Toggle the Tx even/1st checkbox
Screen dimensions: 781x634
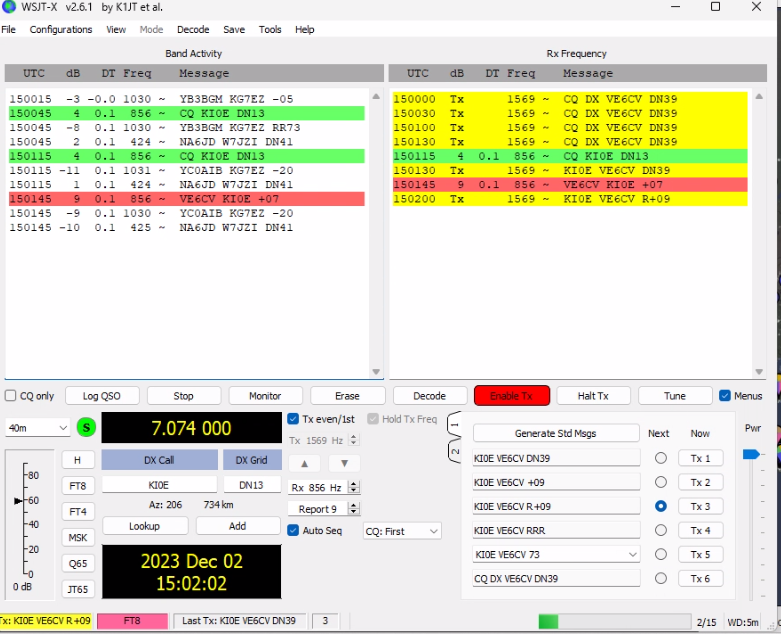click(x=293, y=419)
